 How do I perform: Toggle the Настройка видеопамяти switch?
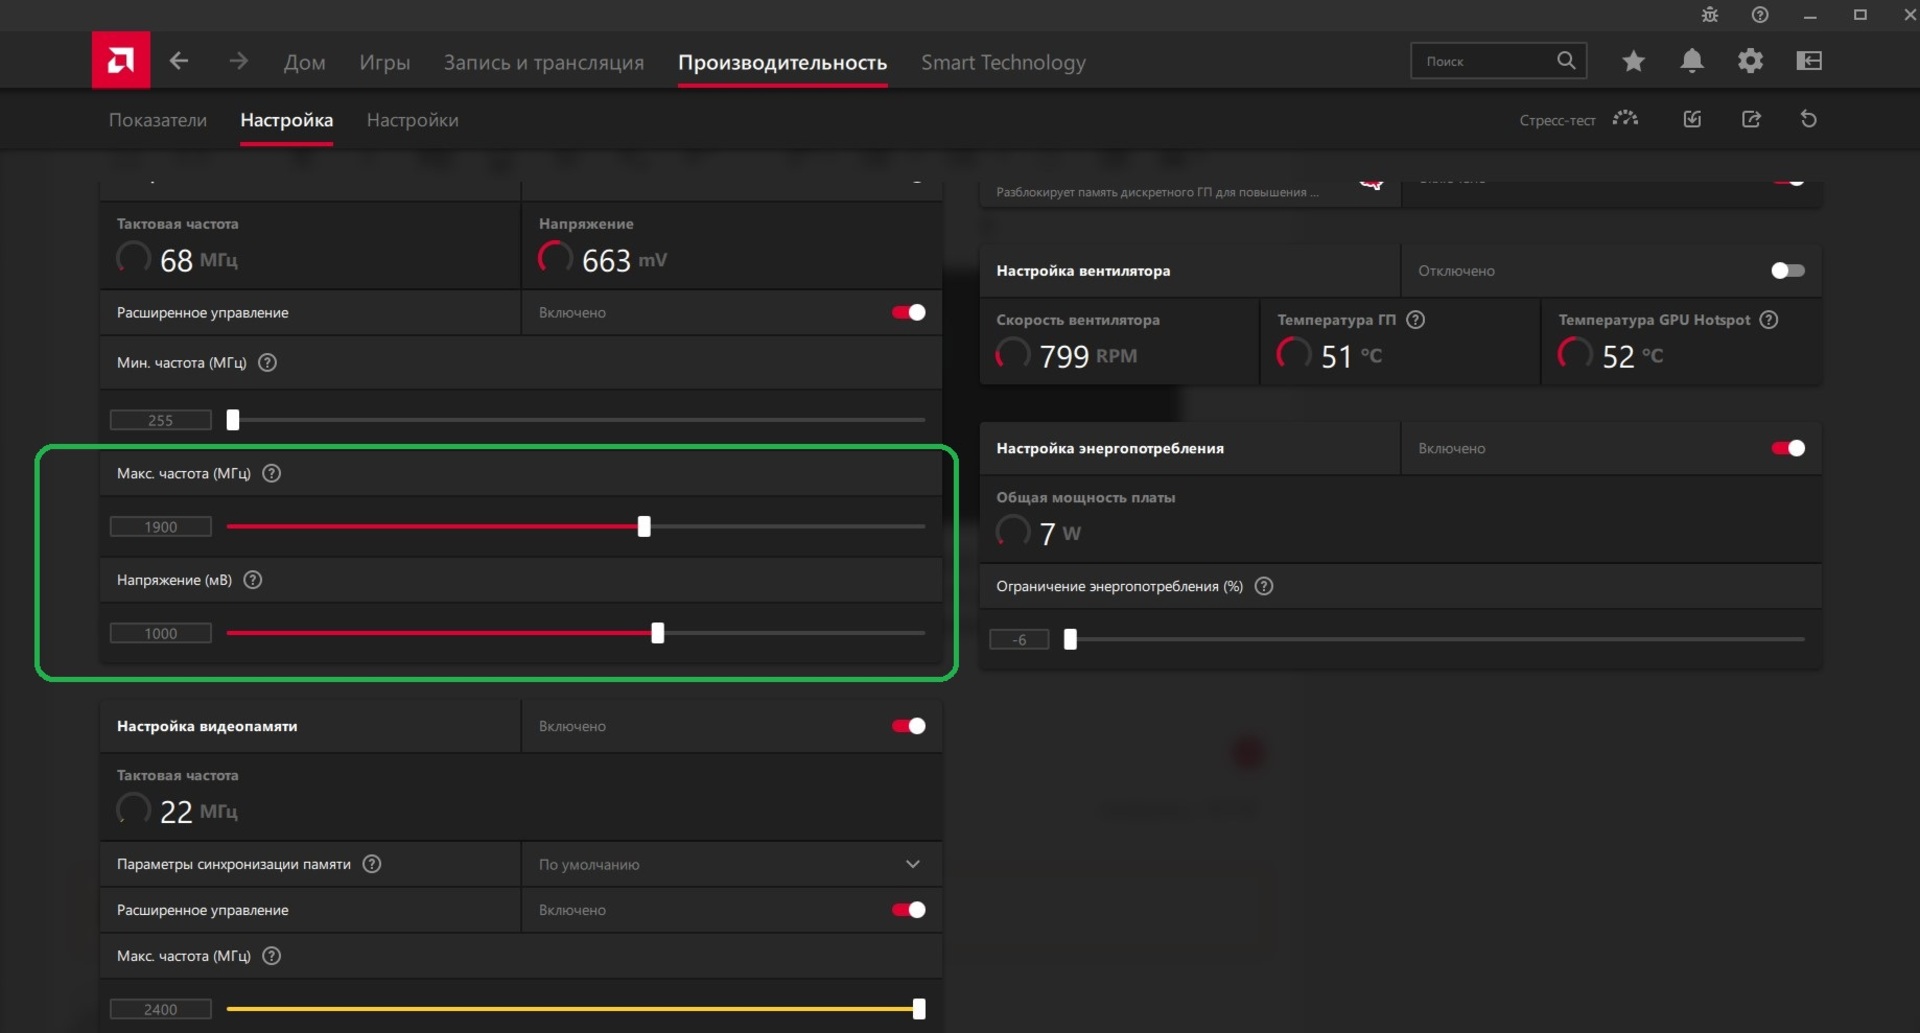908,726
